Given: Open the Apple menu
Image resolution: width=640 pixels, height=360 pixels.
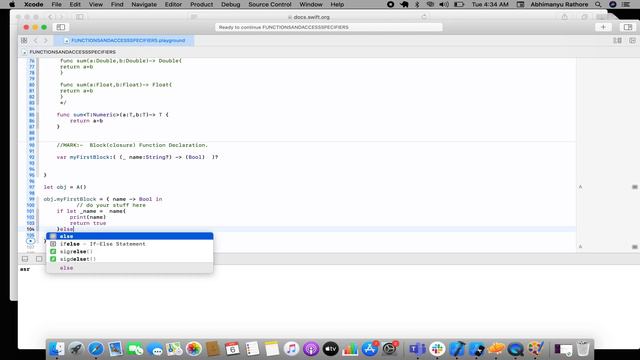Looking at the screenshot, I should pyautogui.click(x=12, y=4).
